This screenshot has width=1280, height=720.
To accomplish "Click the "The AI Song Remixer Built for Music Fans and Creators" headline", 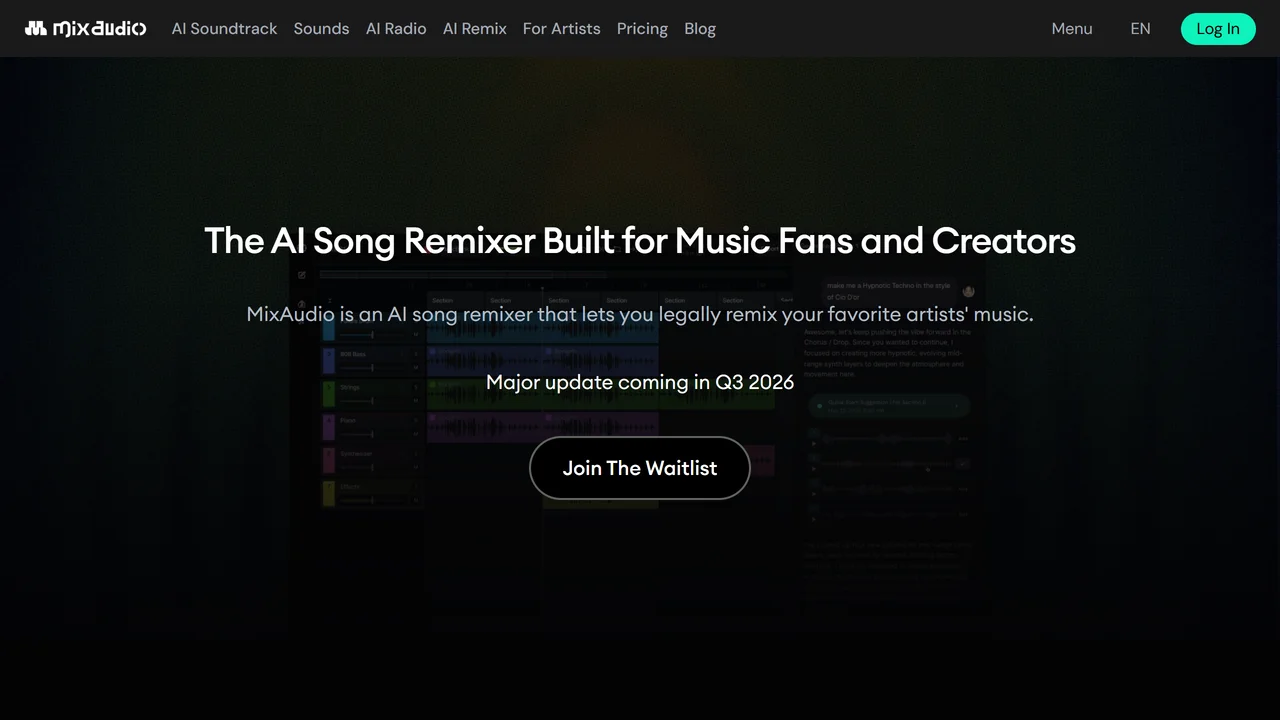I will click(640, 241).
